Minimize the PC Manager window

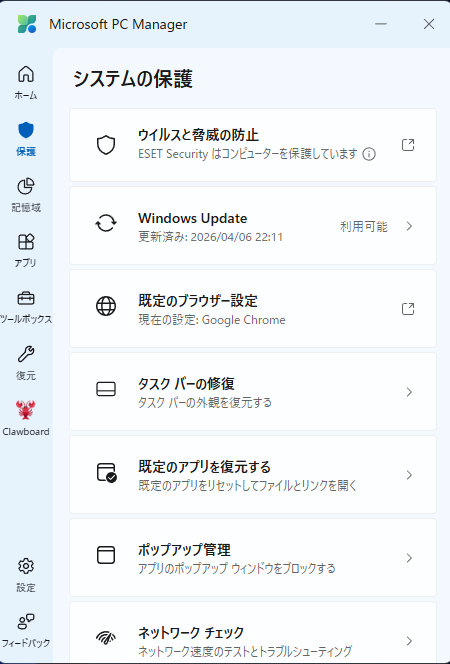[x=381, y=24]
